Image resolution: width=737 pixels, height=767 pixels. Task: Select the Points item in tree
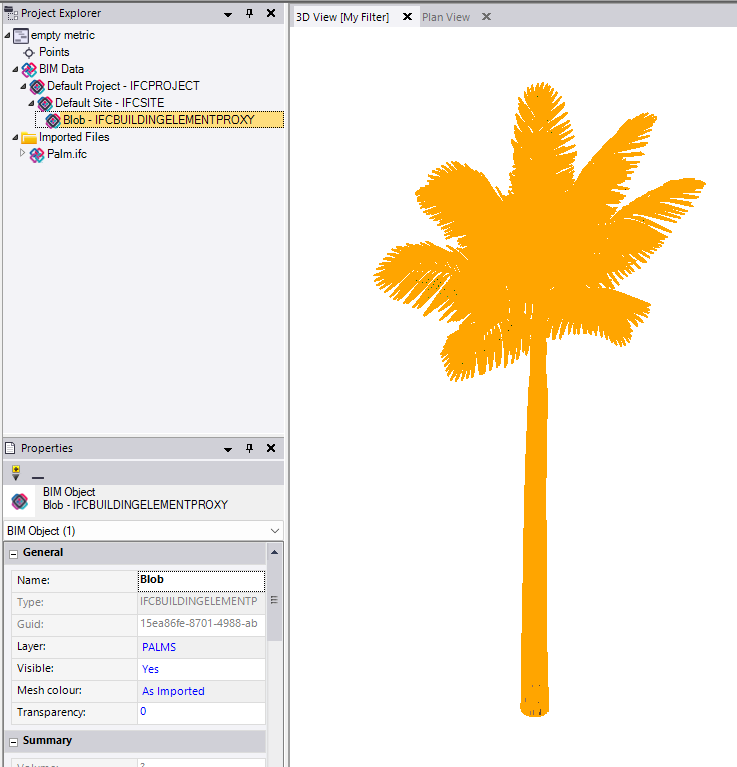click(x=54, y=52)
